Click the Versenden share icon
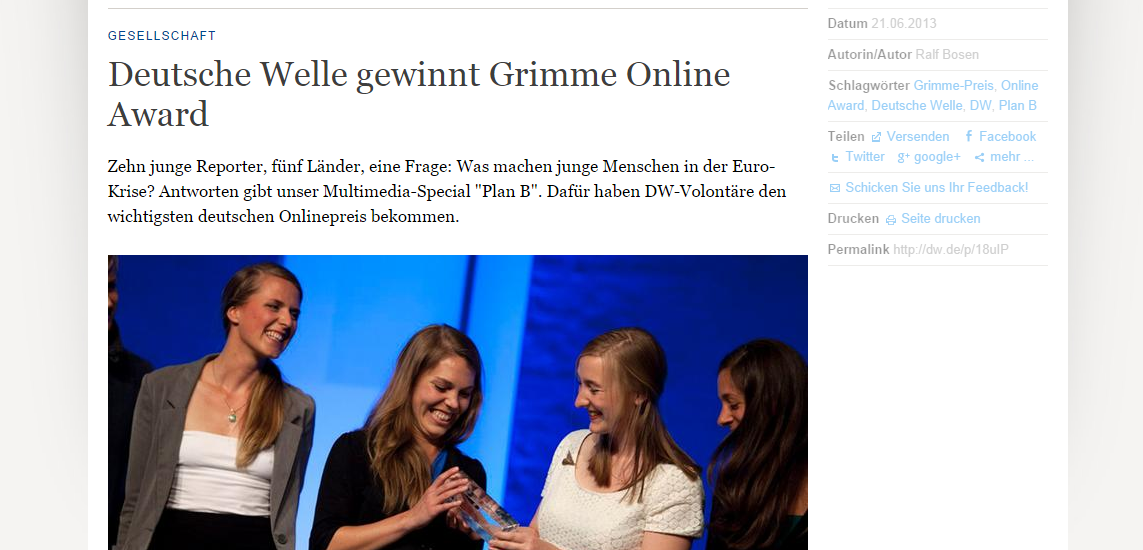This screenshot has height=550, width=1143. point(876,137)
